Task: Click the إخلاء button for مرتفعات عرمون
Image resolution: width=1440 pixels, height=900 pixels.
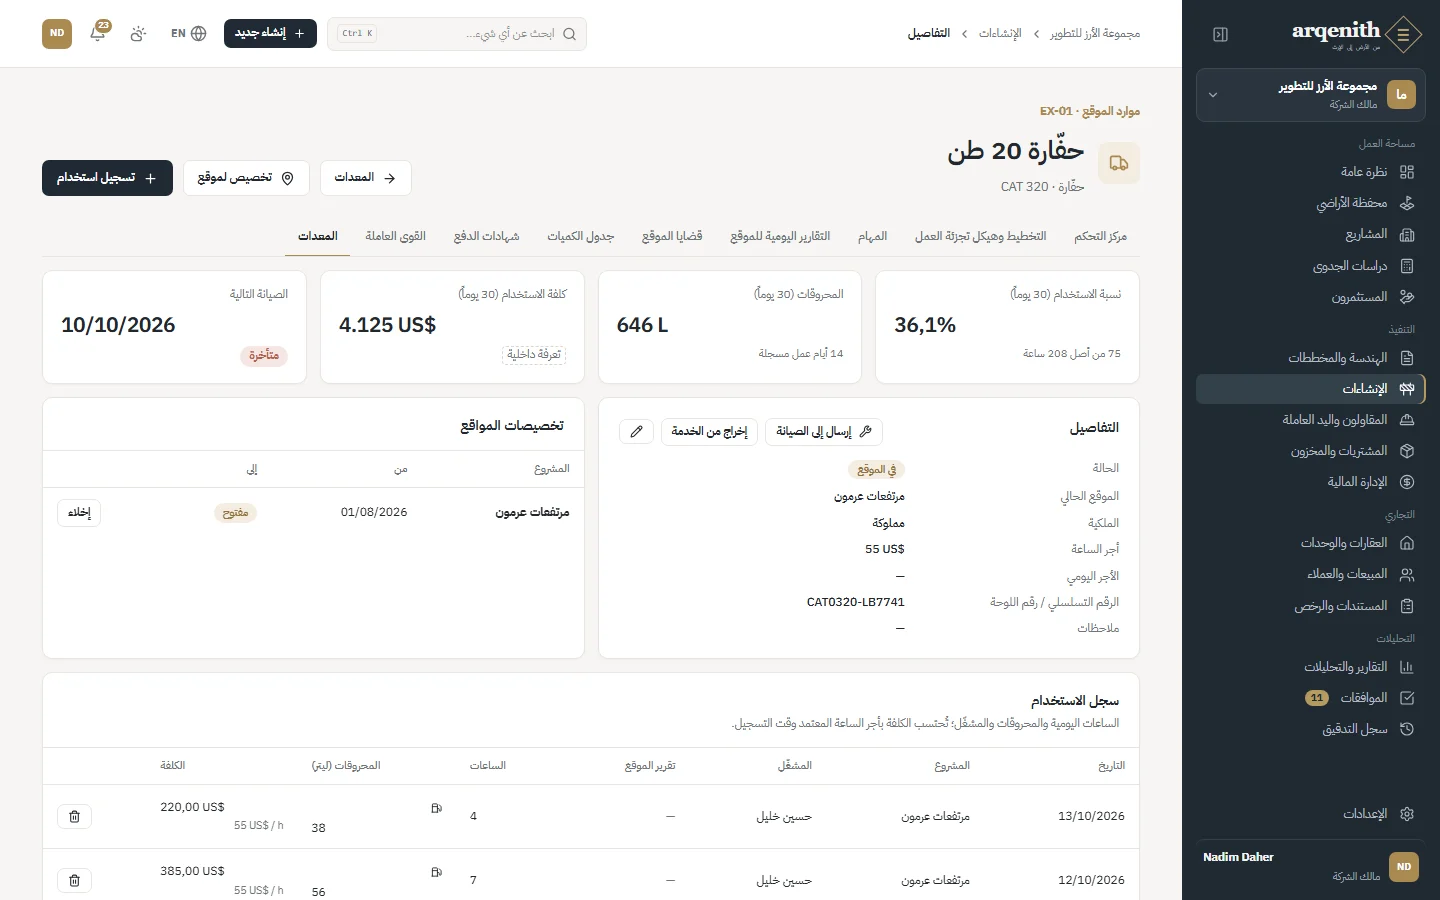Action: (x=79, y=512)
